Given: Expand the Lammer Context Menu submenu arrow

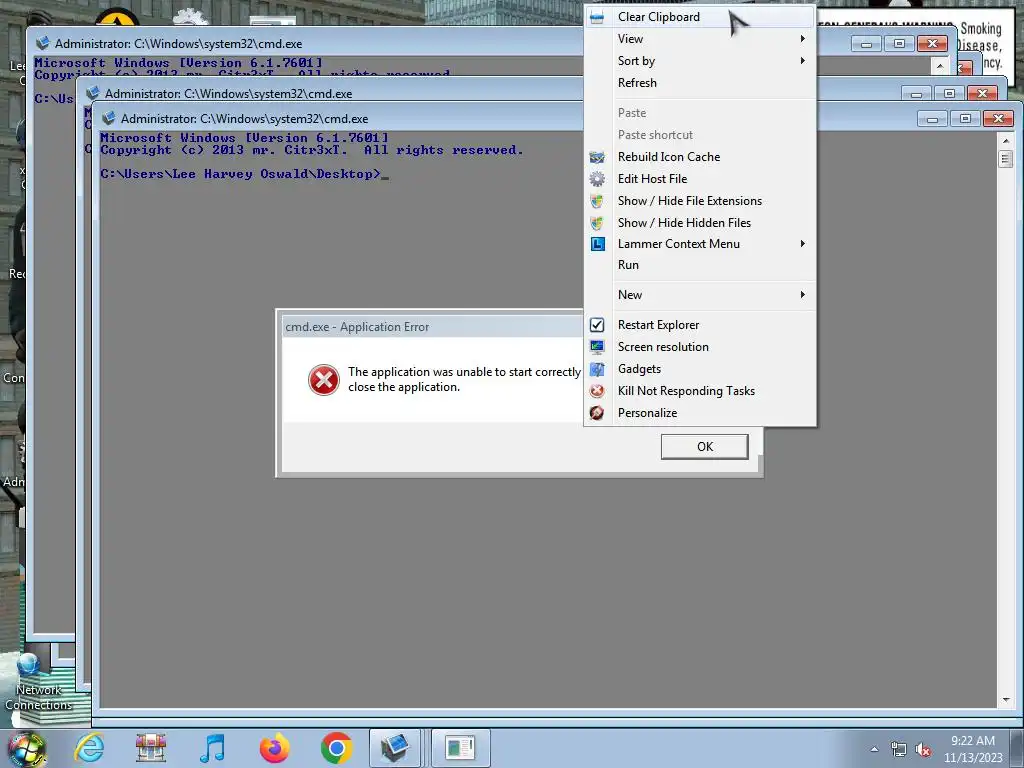Looking at the screenshot, I should pyautogui.click(x=803, y=244).
